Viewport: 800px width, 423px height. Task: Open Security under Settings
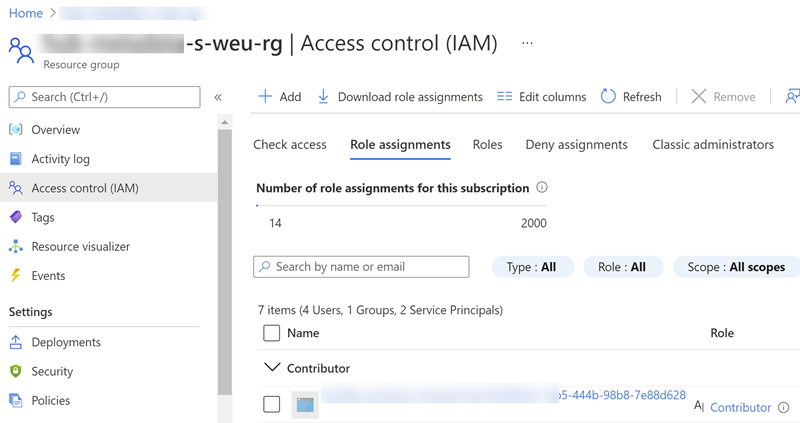(52, 371)
